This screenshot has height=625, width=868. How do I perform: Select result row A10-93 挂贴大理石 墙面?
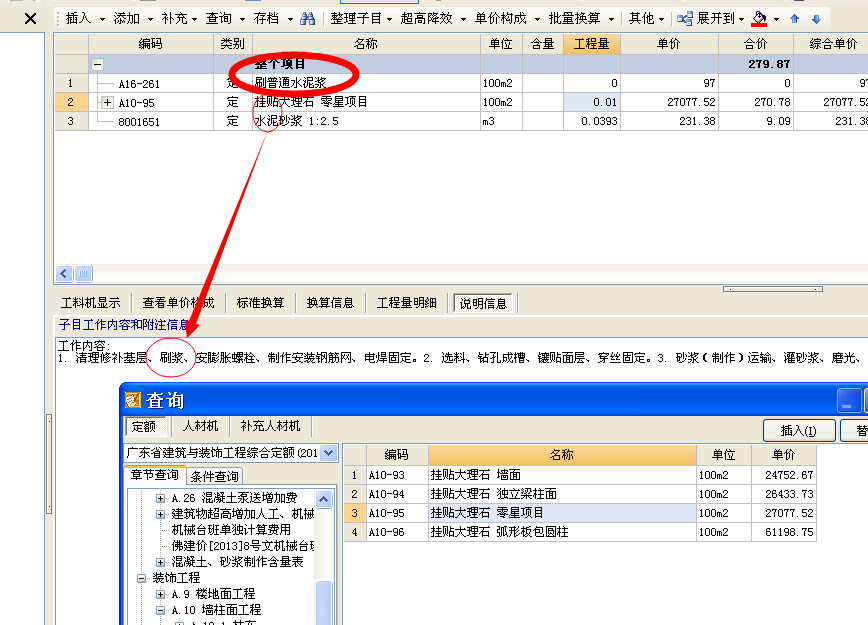coord(580,475)
